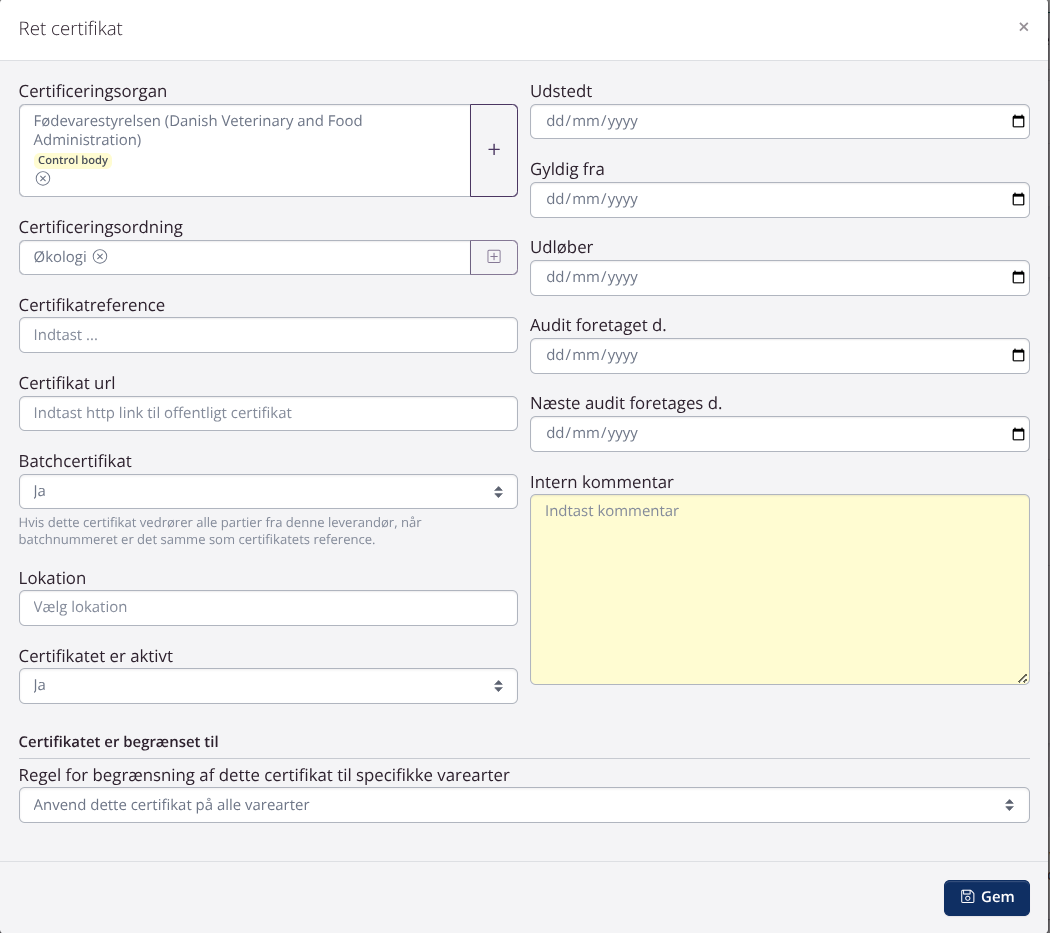
Task: Click the Udstedt date text field
Action: [x=700, y=122]
